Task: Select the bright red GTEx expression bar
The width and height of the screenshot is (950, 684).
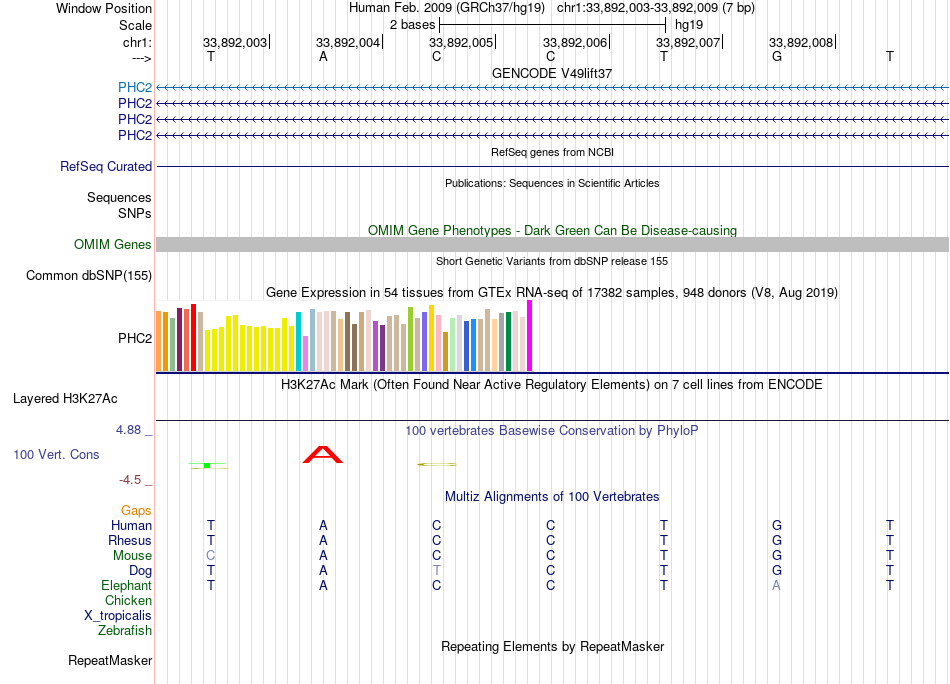Action: [193, 337]
